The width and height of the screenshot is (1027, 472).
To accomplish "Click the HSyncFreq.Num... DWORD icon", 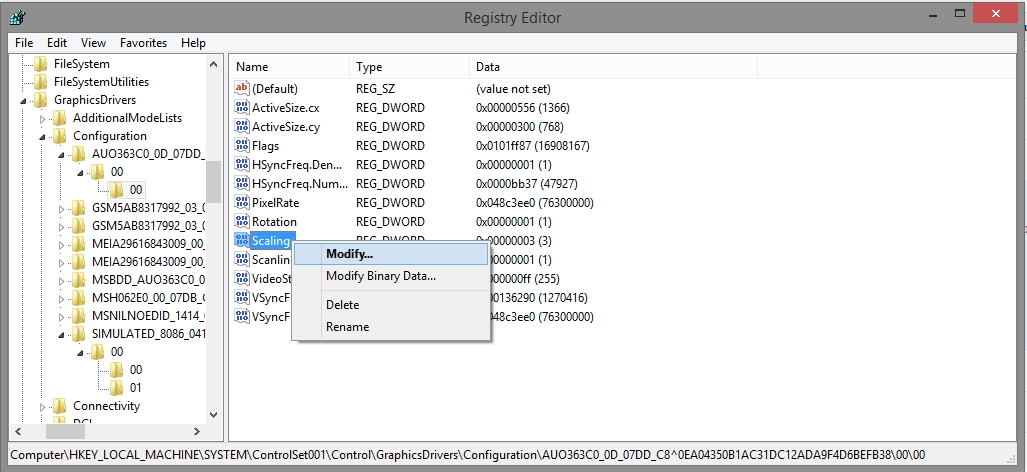I will coord(242,183).
